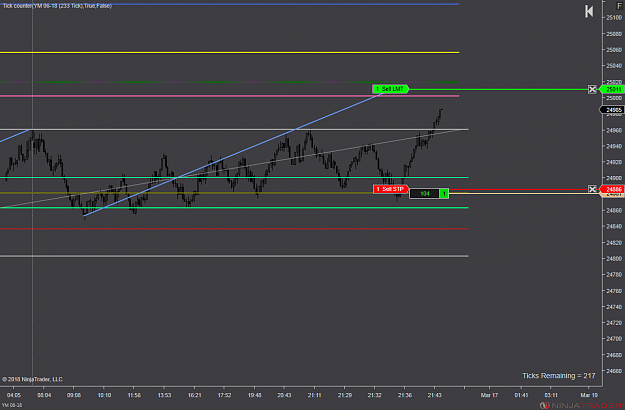Select the steep blue rising trendline
Image resolution: width=625 pixels, height=410 pixels.
[233, 155]
